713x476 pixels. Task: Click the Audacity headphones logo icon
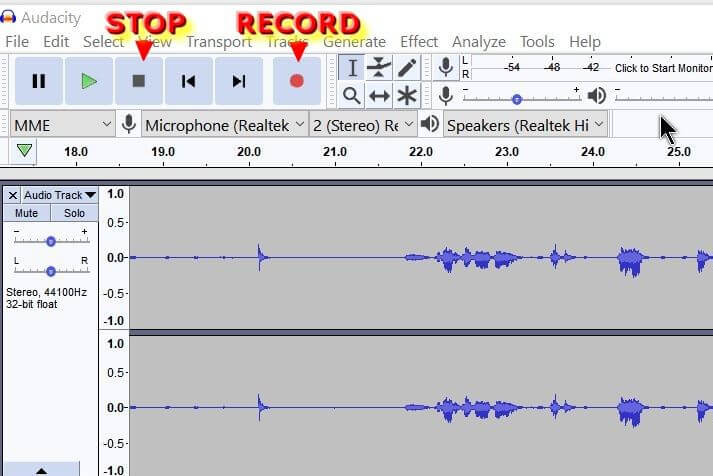8,17
